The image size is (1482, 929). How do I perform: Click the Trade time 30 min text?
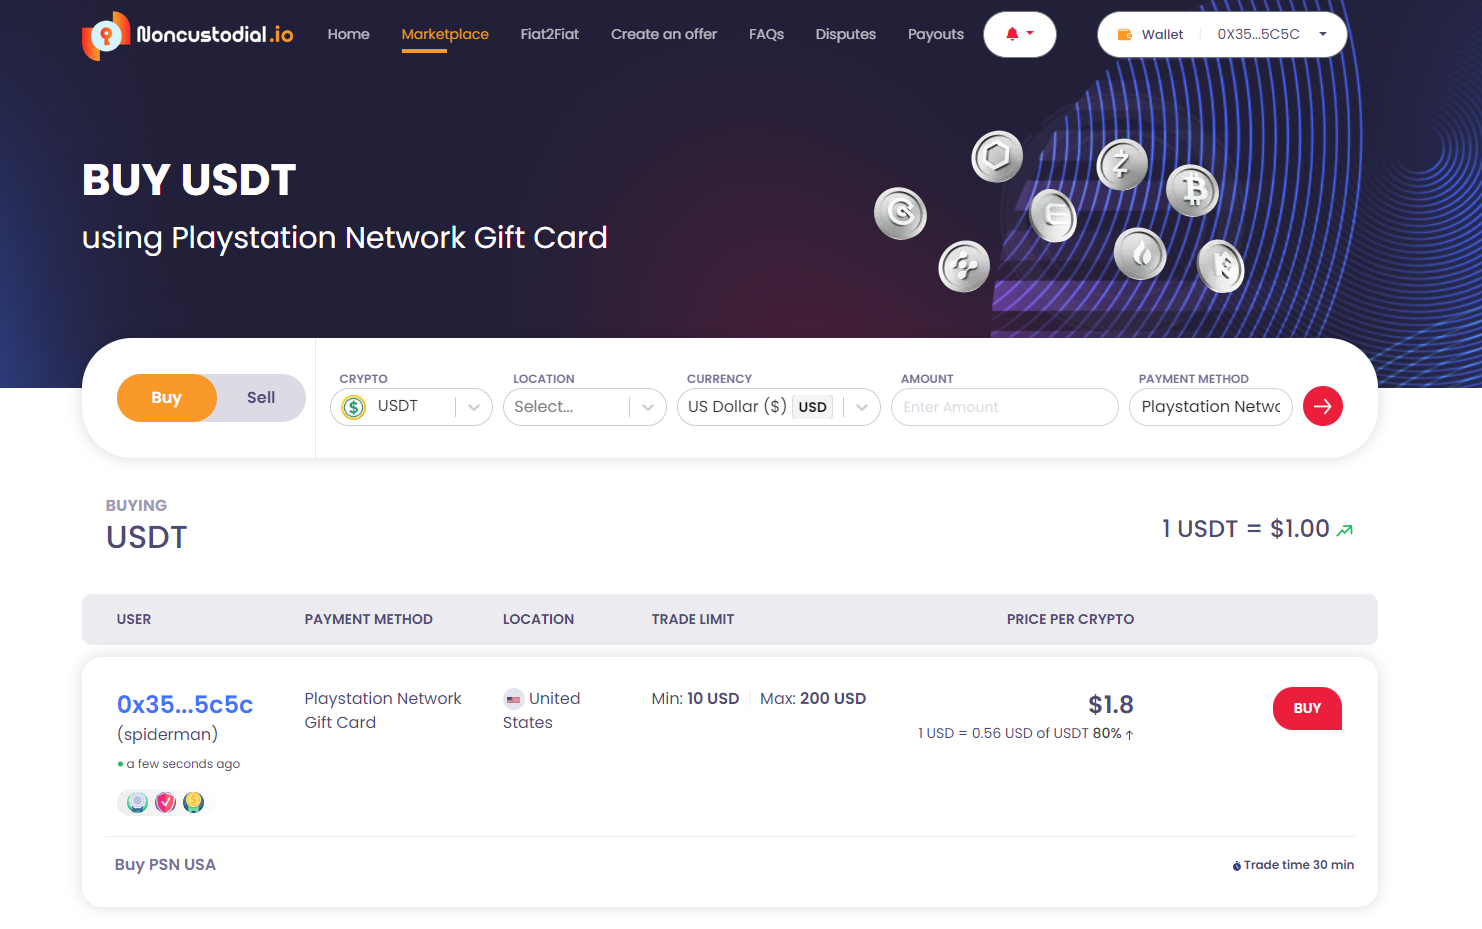point(1299,865)
